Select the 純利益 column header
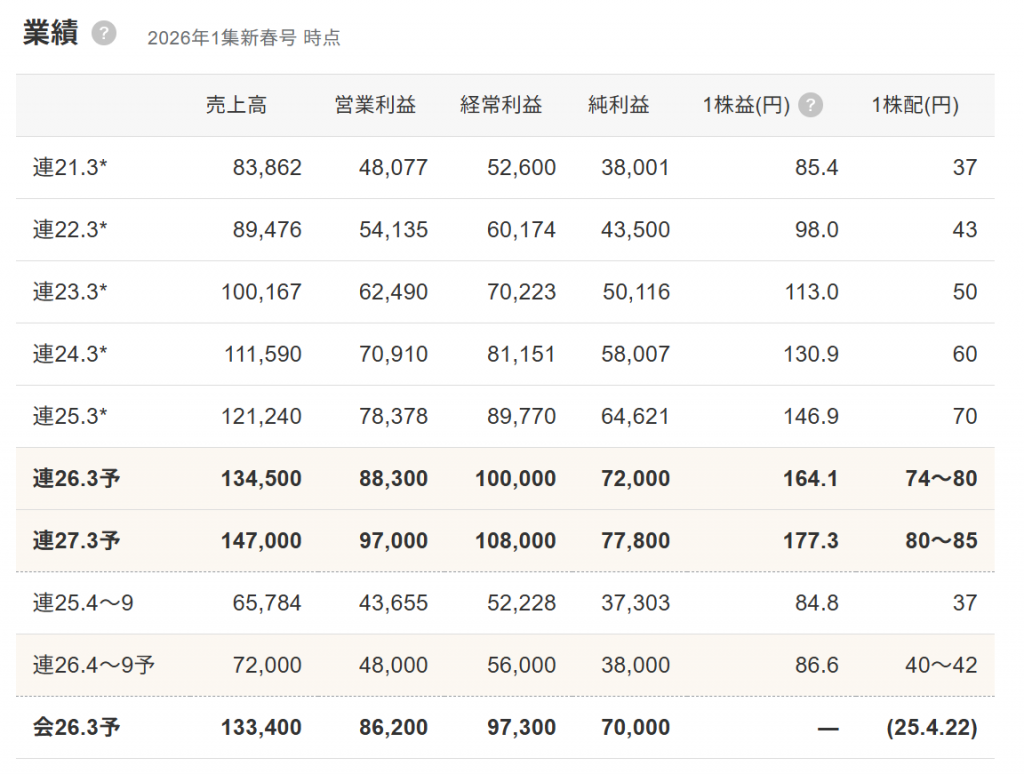 (618, 105)
